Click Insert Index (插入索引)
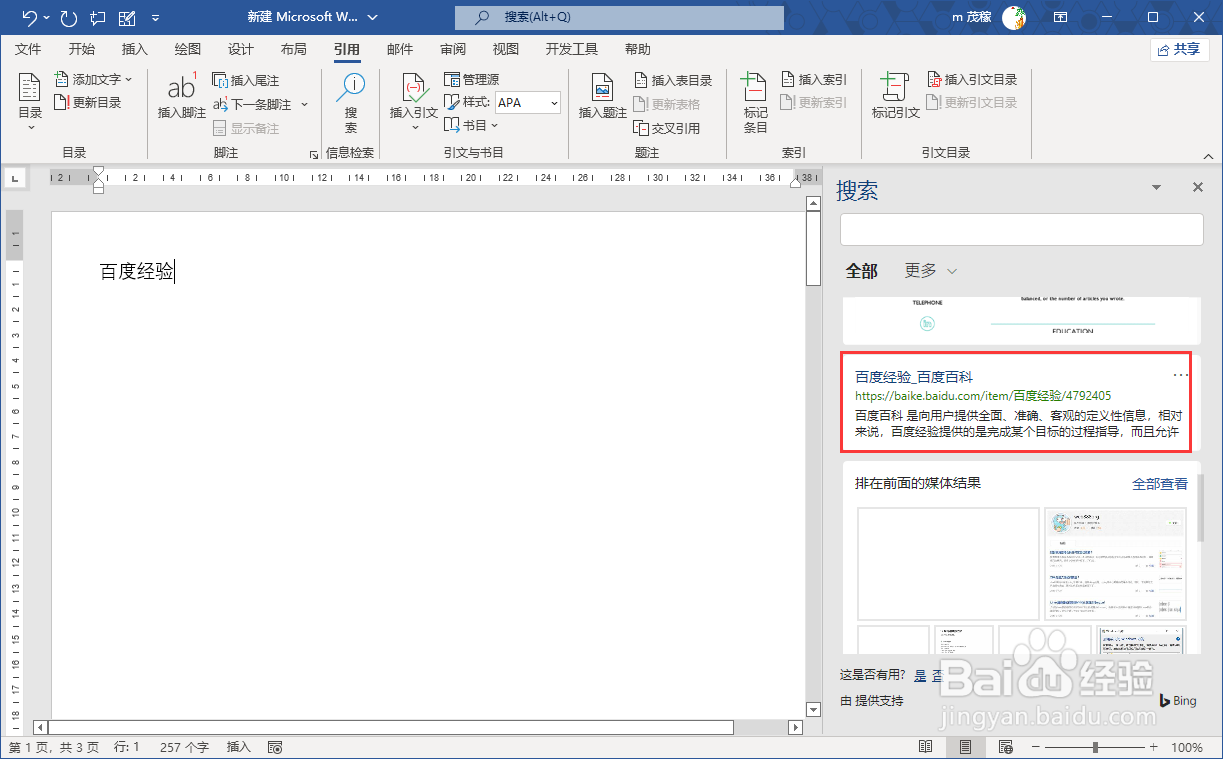The height and width of the screenshot is (759, 1223). (x=813, y=79)
